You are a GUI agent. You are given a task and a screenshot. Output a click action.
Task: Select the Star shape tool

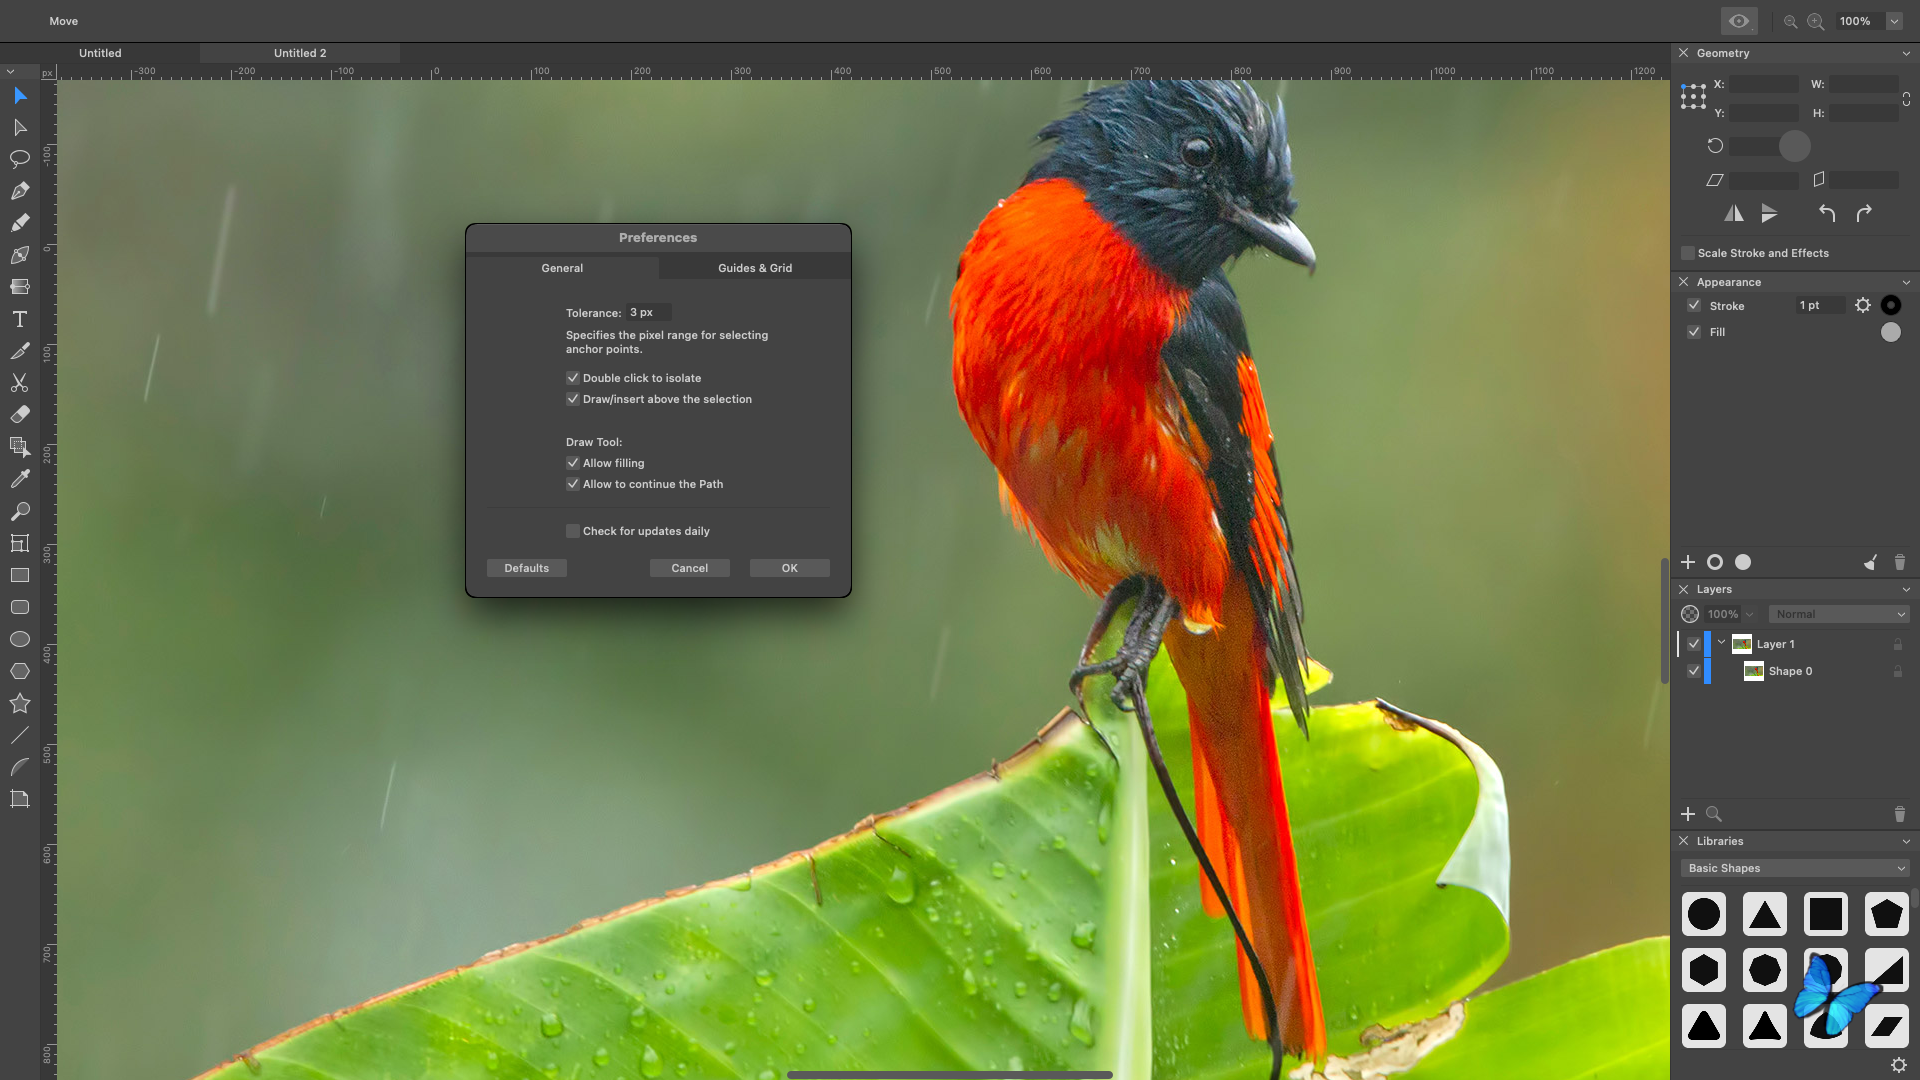(19, 703)
